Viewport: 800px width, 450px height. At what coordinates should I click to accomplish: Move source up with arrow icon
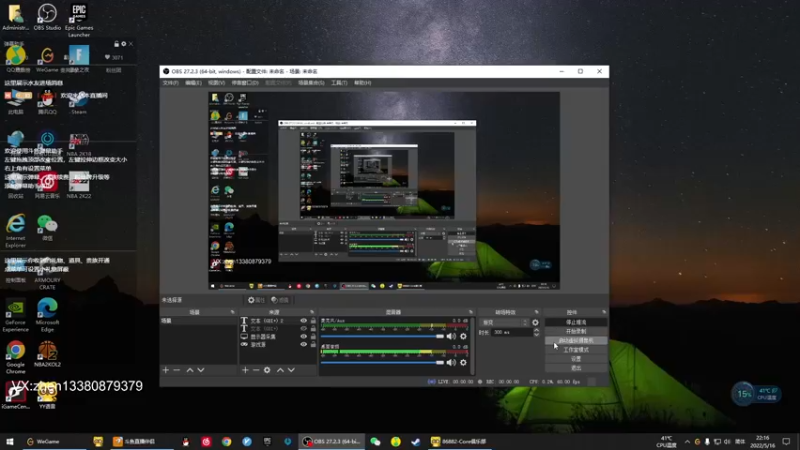pyautogui.click(x=280, y=370)
